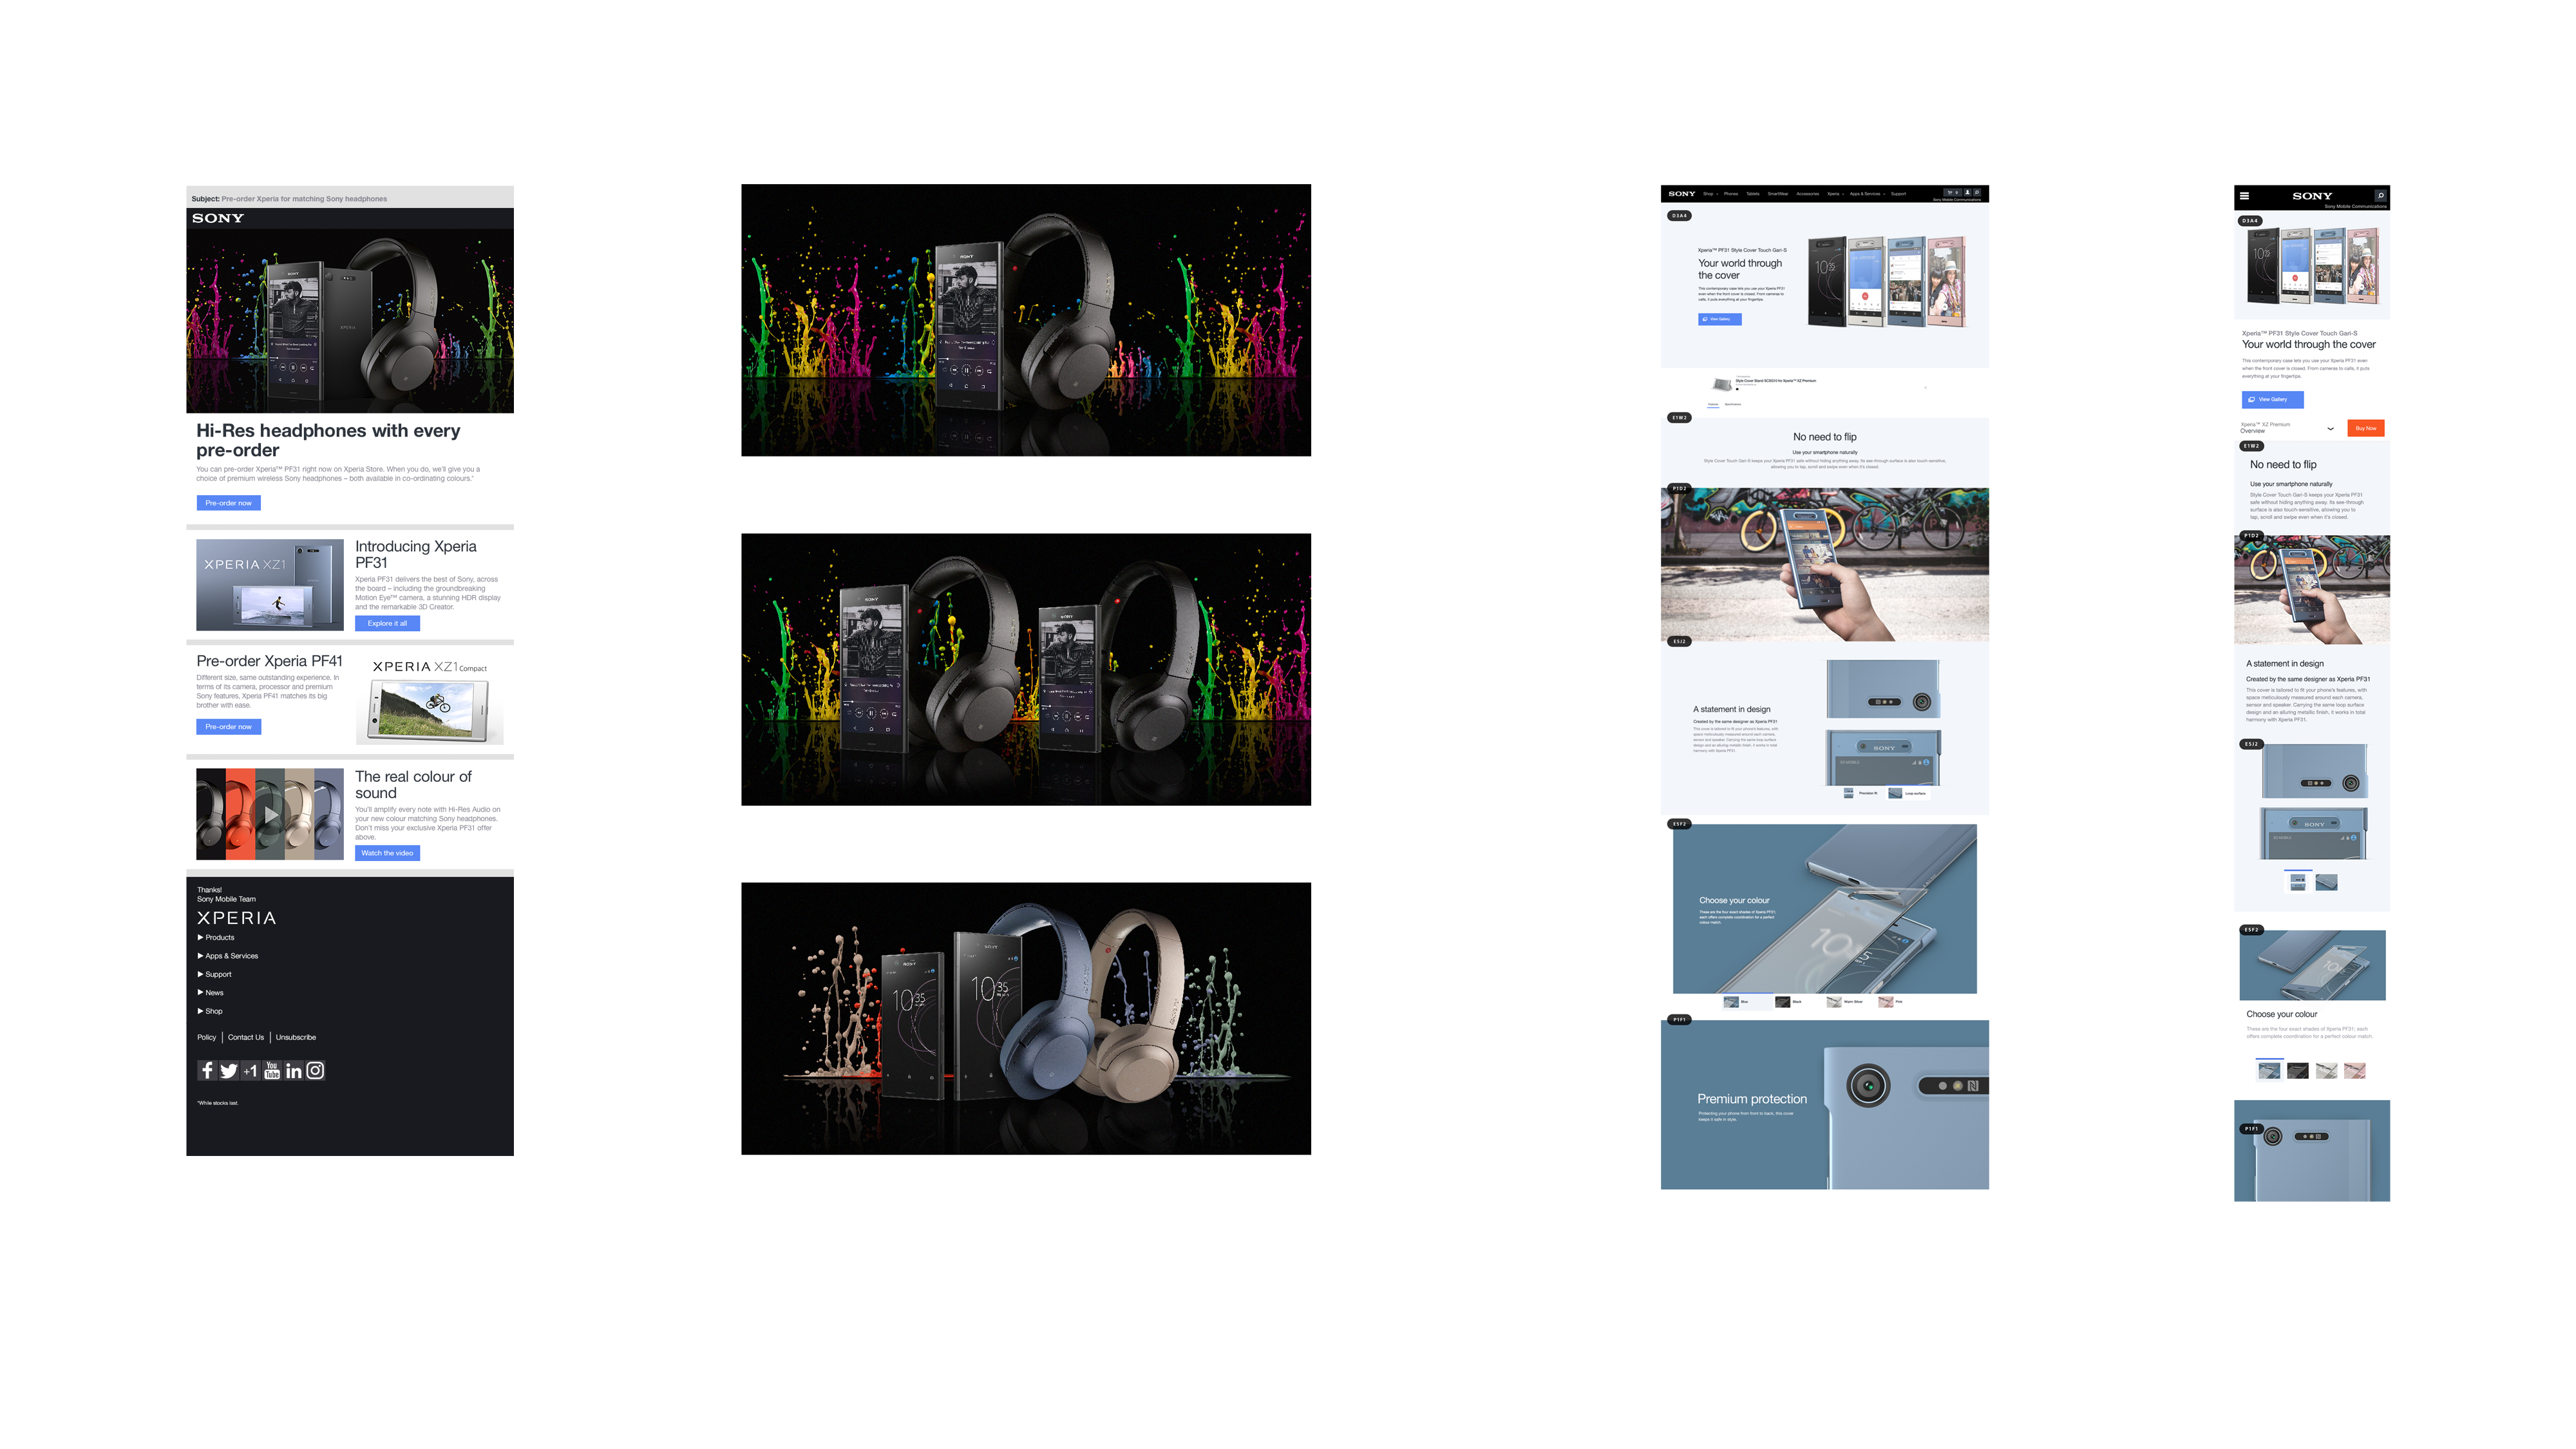Select the black colour thumbnail on mobile page
Screen dimensions: 2576x1449
click(2298, 1071)
